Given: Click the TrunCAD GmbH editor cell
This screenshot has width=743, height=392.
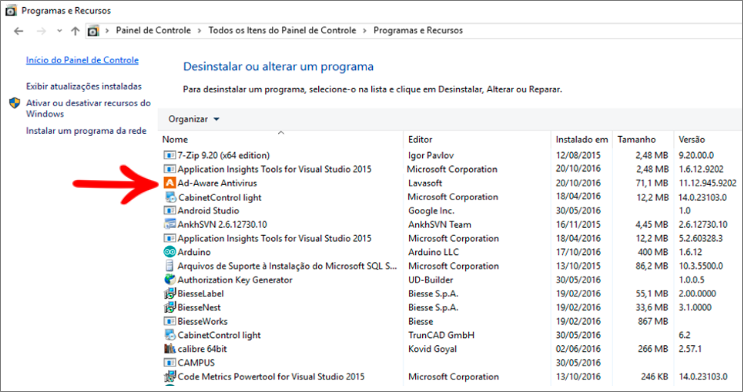Looking at the screenshot, I should tap(441, 335).
